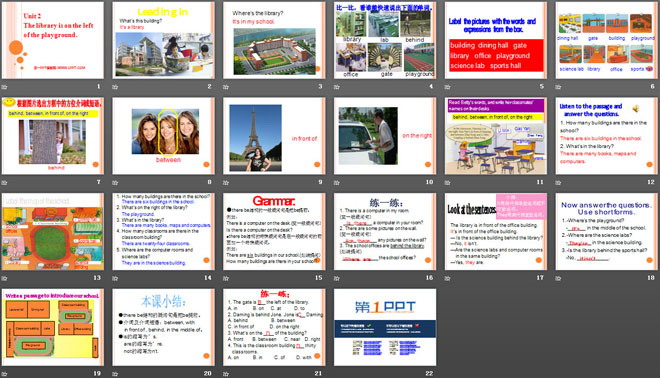Click the animation star icon under slide 14
This screenshot has height=378, width=660.
pyautogui.click(x=115, y=278)
